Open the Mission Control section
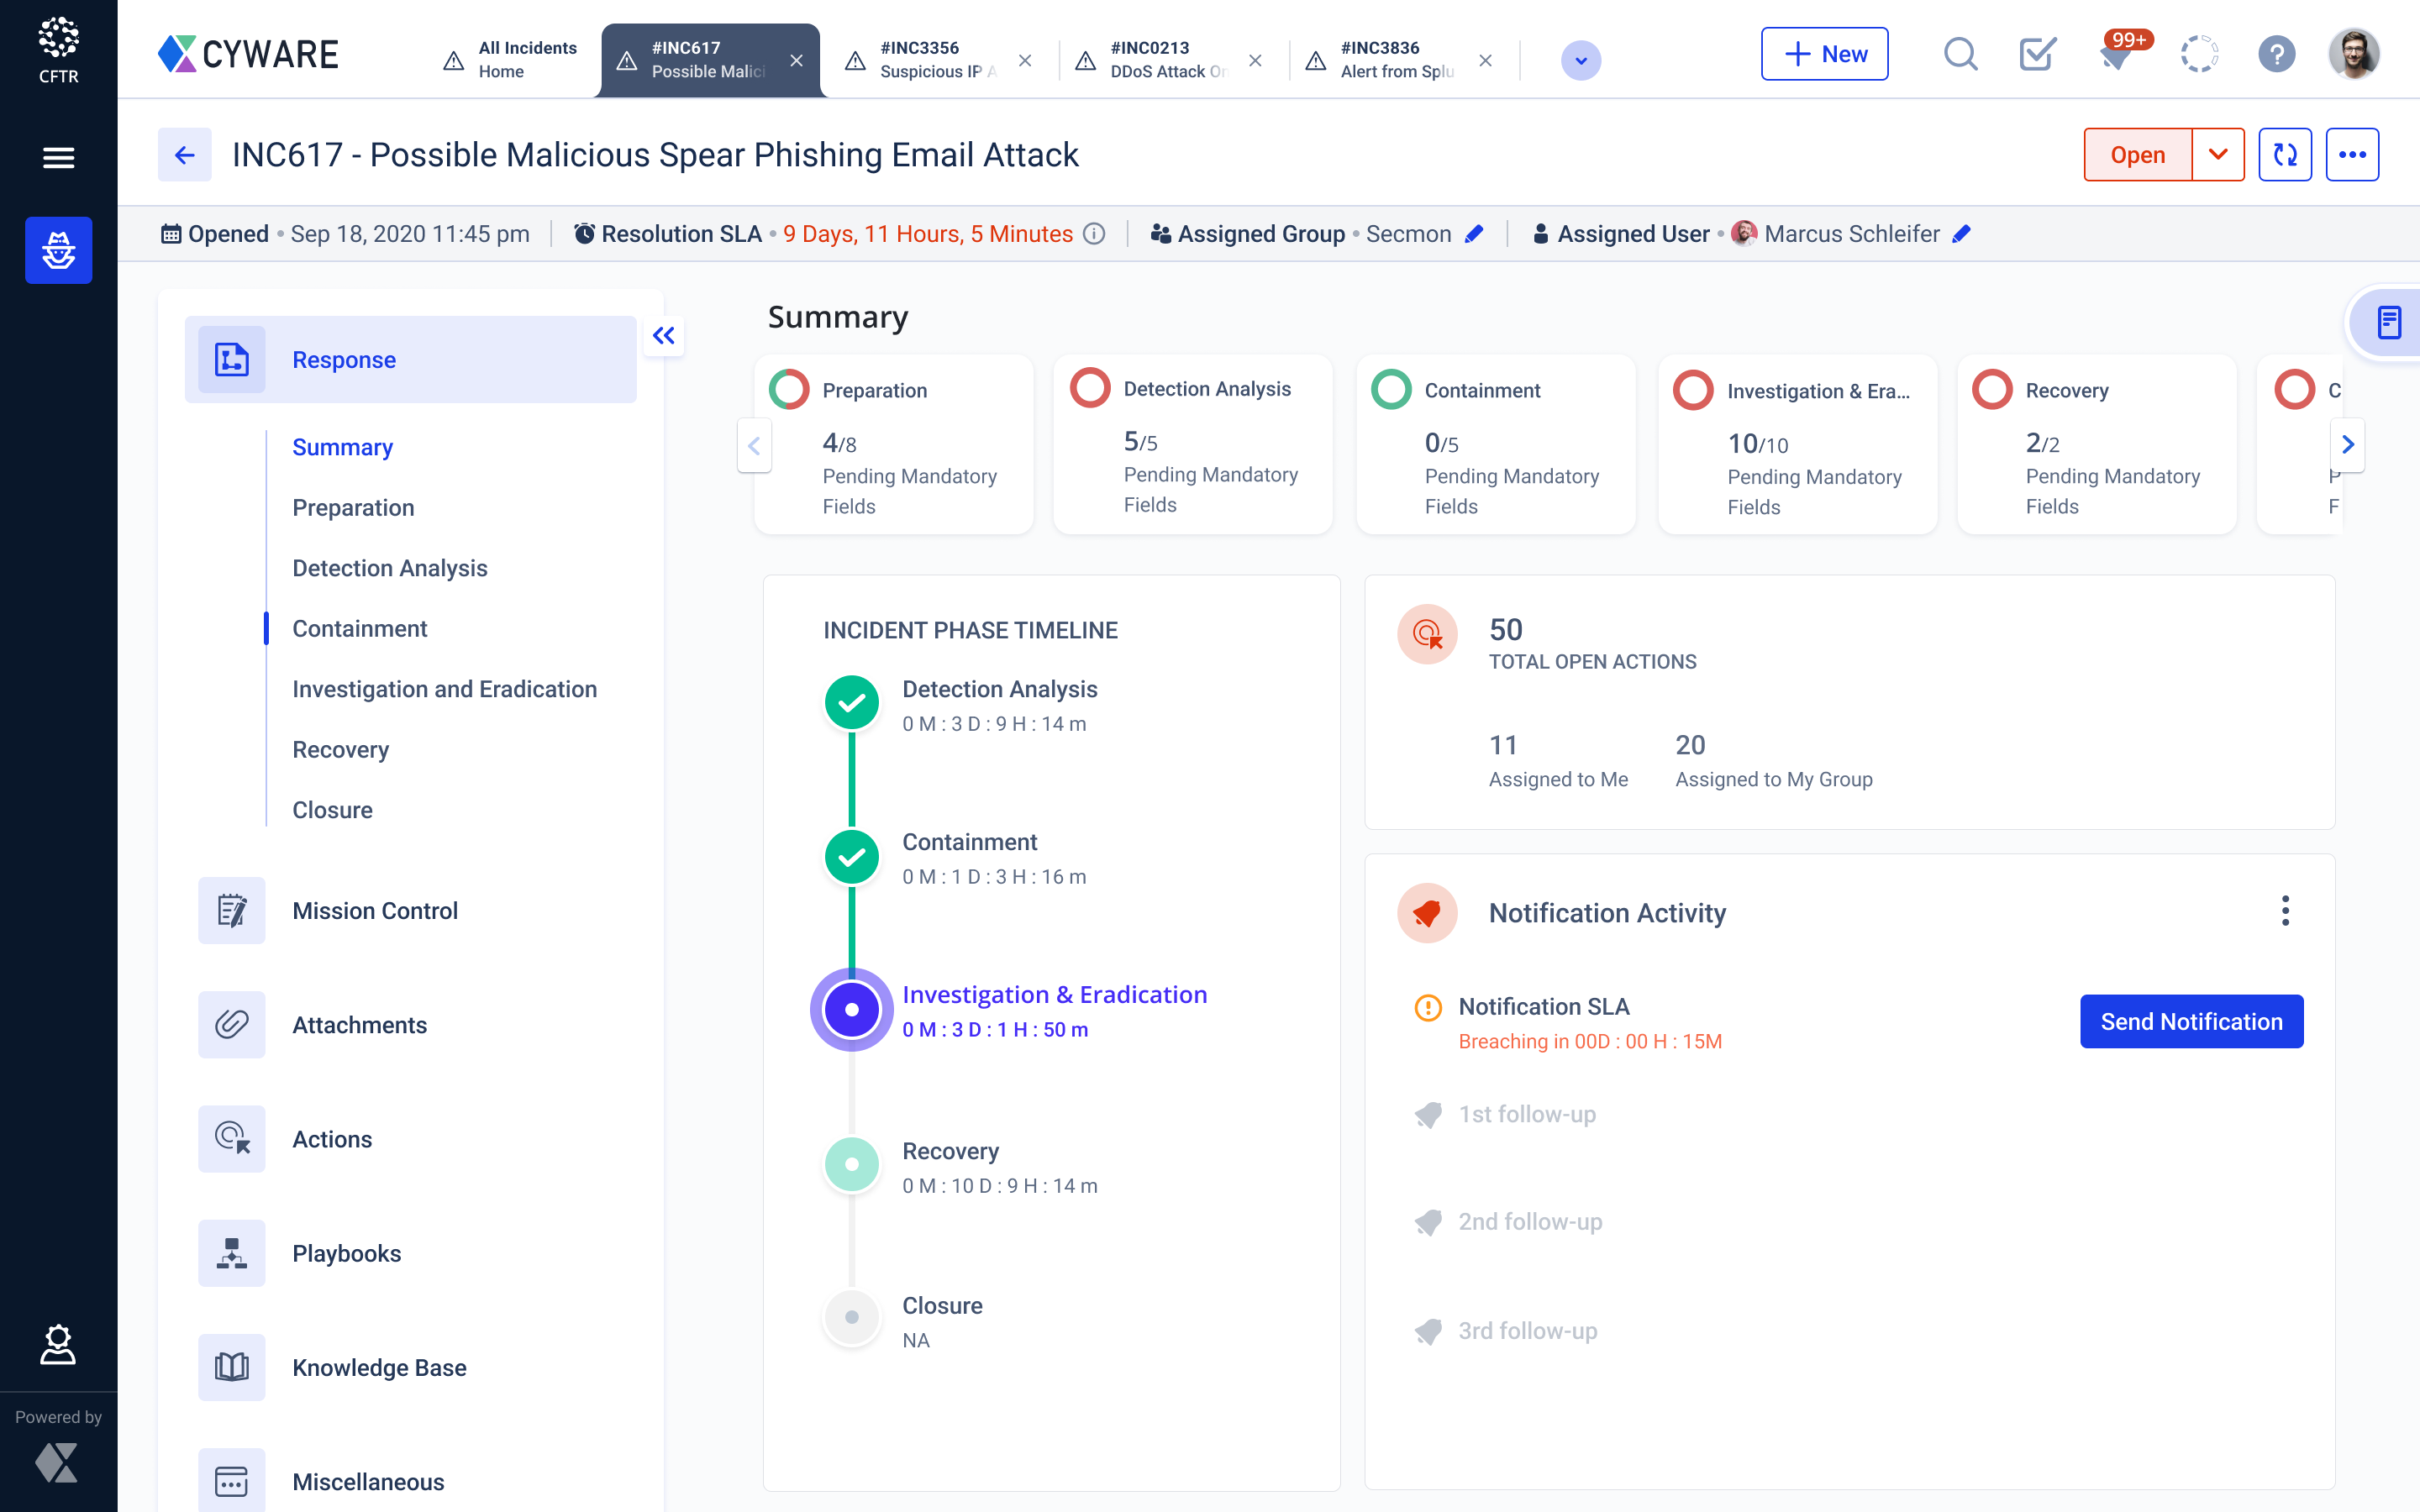 [374, 911]
